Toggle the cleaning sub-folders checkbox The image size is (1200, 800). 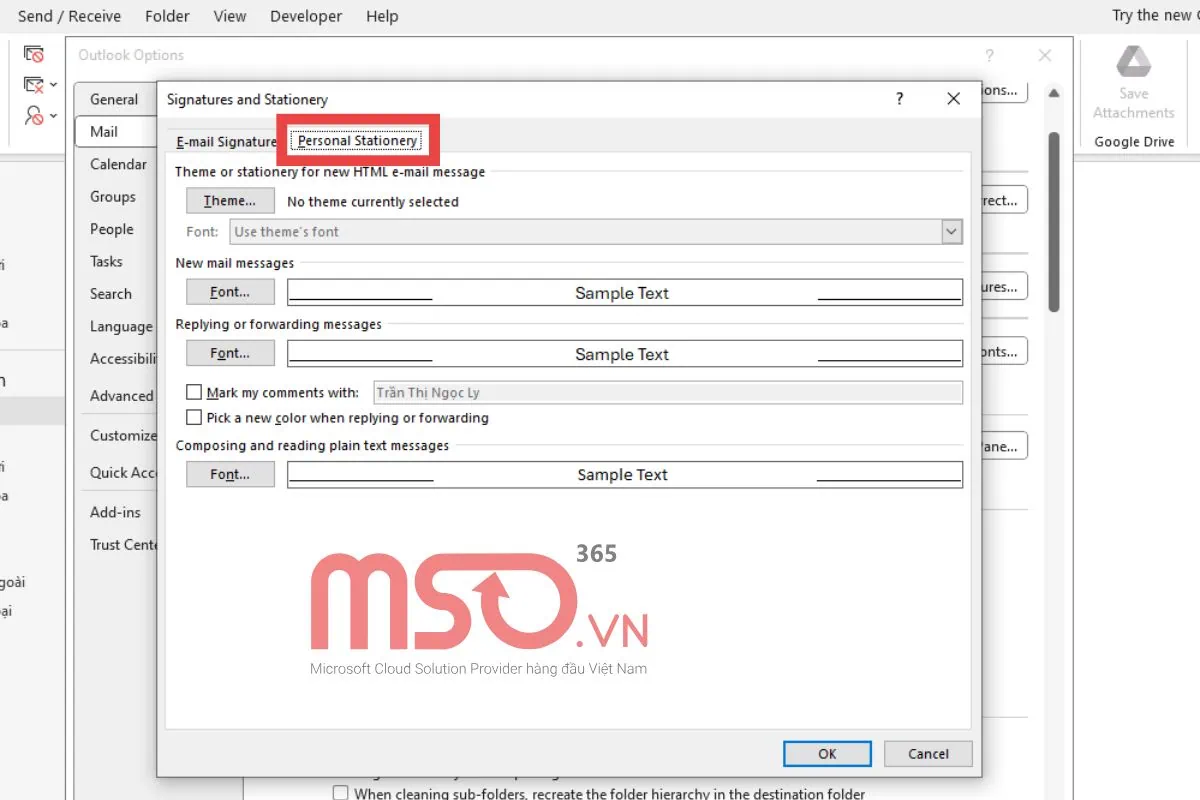(341, 793)
